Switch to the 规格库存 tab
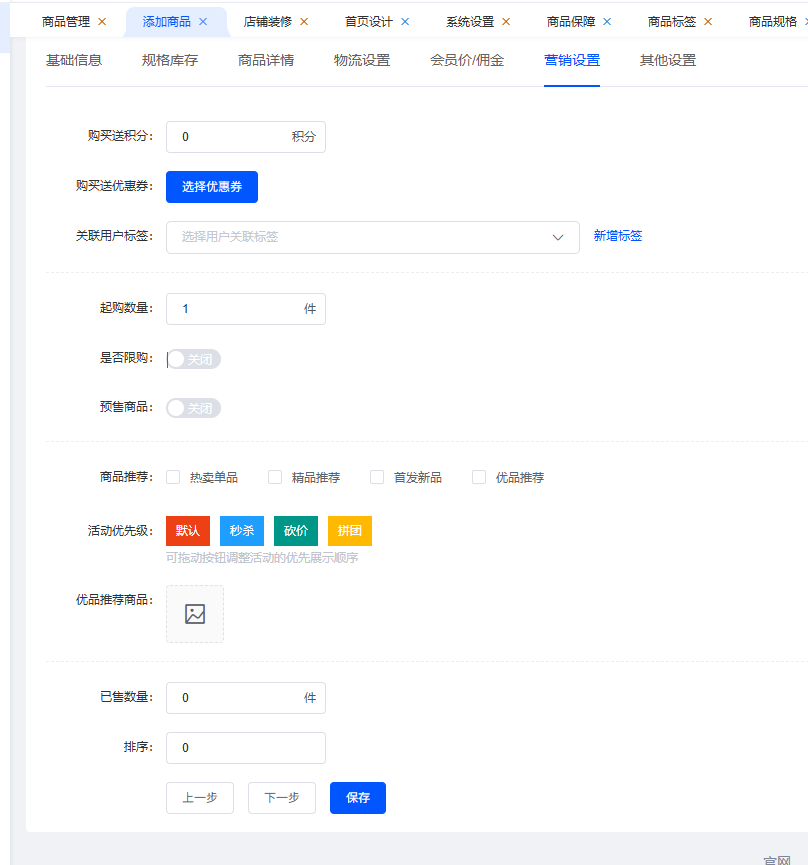808x865 pixels. click(x=170, y=60)
